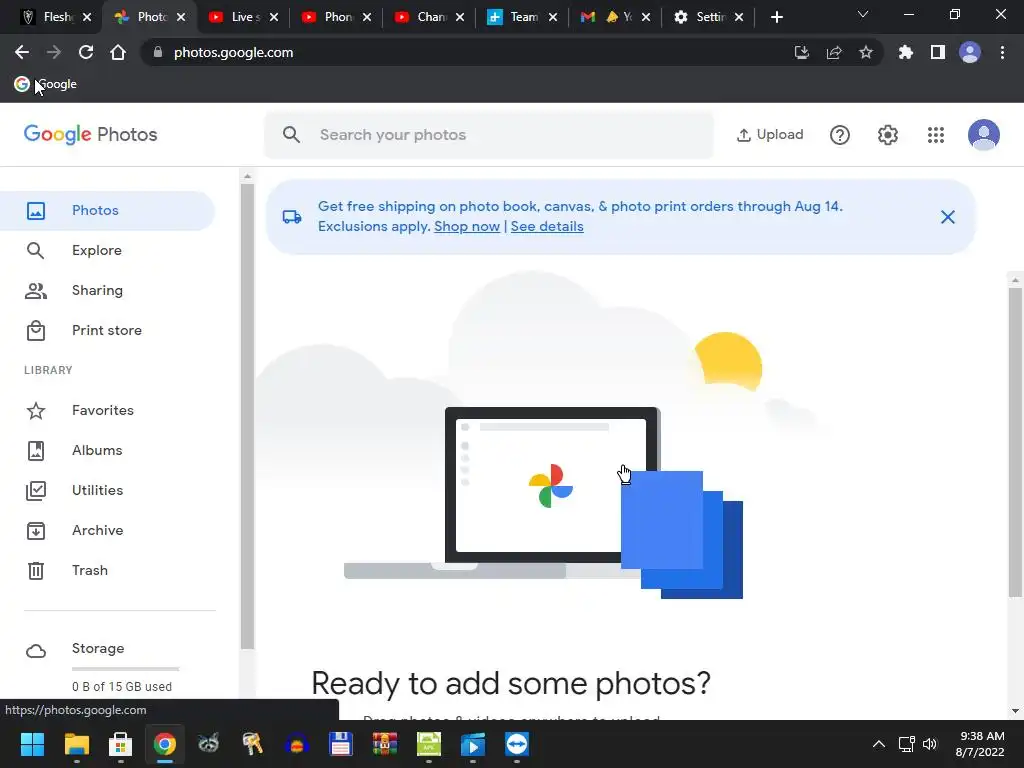The height and width of the screenshot is (768, 1024).
Task: Switch to the Live YouTube tab
Action: click(242, 17)
